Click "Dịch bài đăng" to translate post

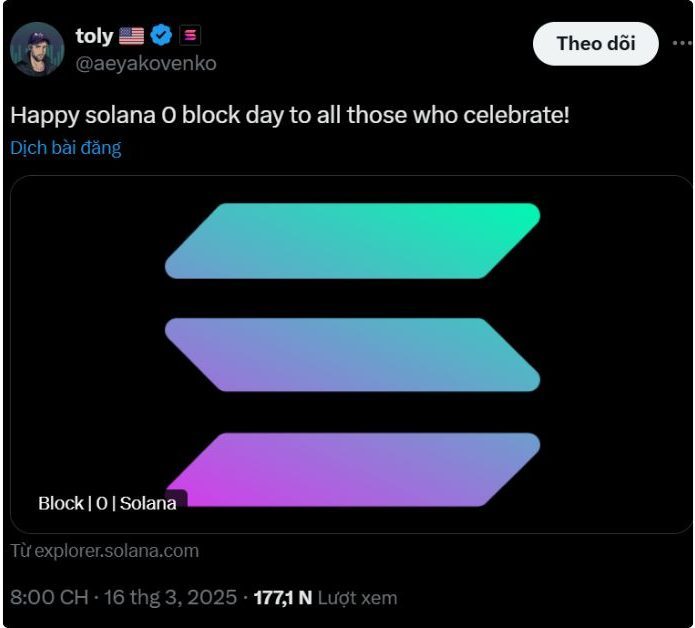pyautogui.click(x=66, y=148)
